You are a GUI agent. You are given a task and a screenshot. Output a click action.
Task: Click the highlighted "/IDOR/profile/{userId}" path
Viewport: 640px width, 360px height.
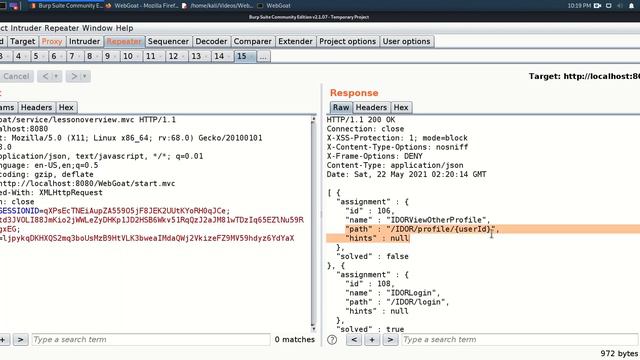click(x=440, y=229)
